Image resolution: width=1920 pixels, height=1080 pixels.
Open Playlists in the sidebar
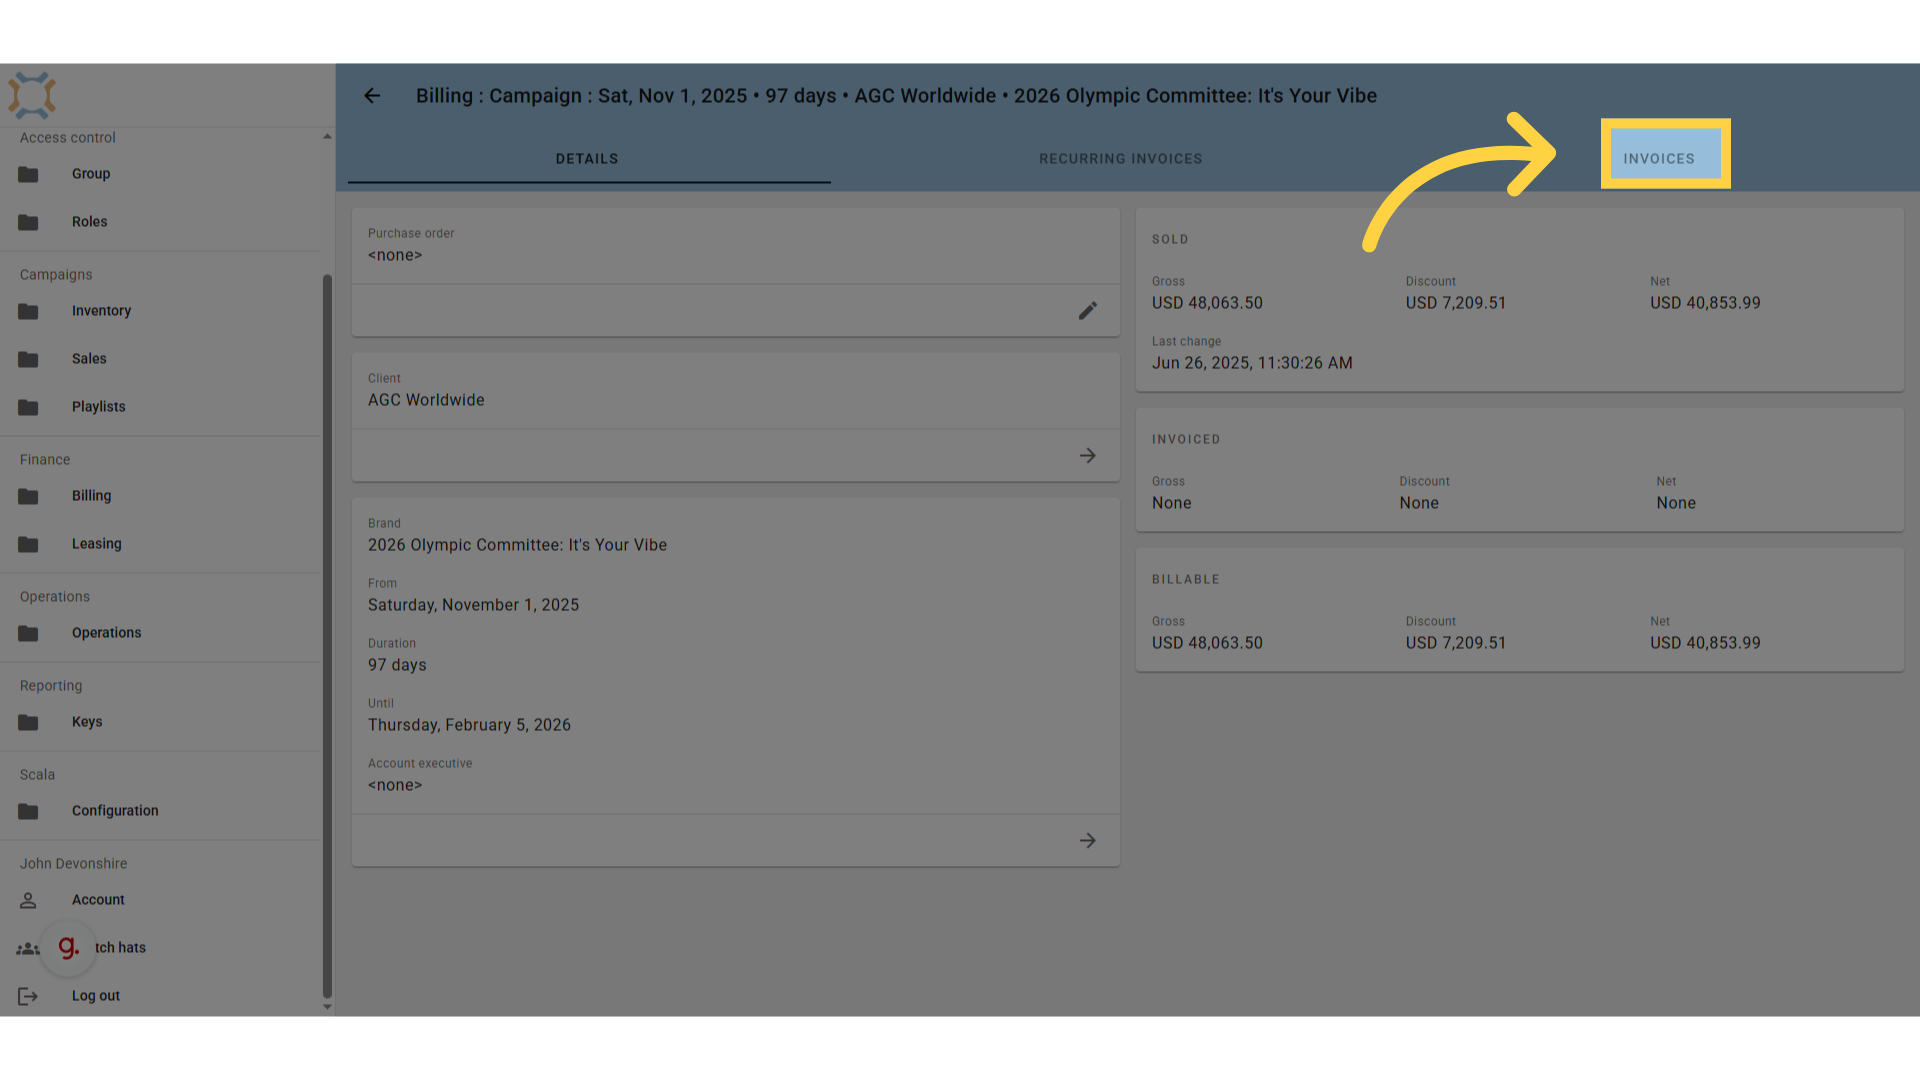click(98, 407)
